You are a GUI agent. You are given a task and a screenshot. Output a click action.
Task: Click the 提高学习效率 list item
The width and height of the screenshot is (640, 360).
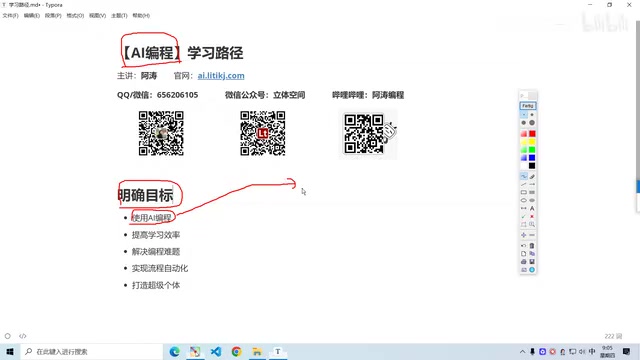click(x=156, y=235)
